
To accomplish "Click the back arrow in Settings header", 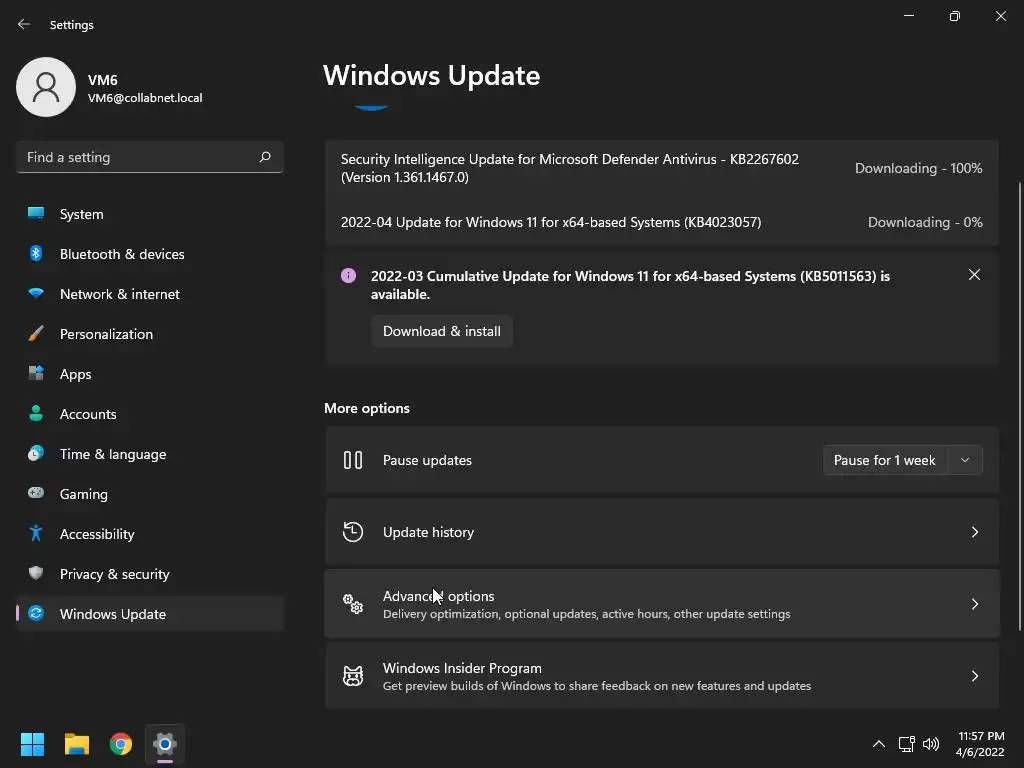I will pyautogui.click(x=24, y=24).
